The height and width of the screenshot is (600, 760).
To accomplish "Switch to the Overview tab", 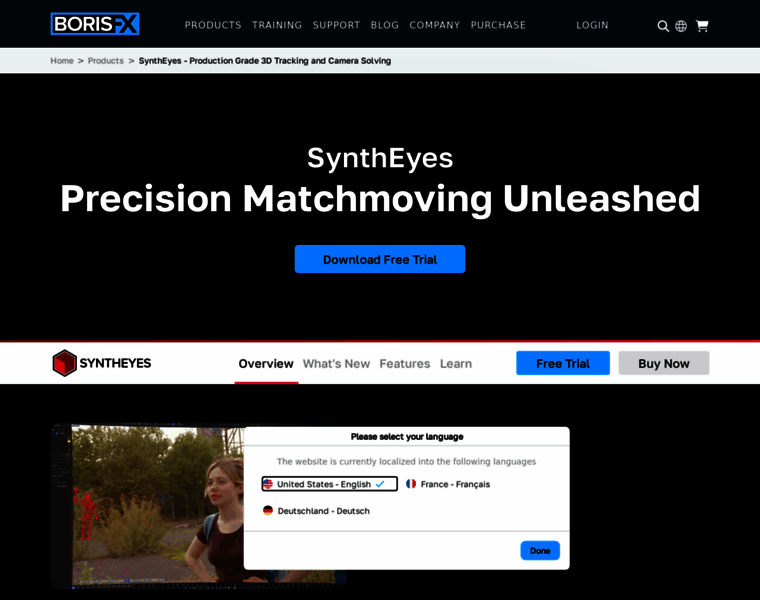I will [266, 363].
